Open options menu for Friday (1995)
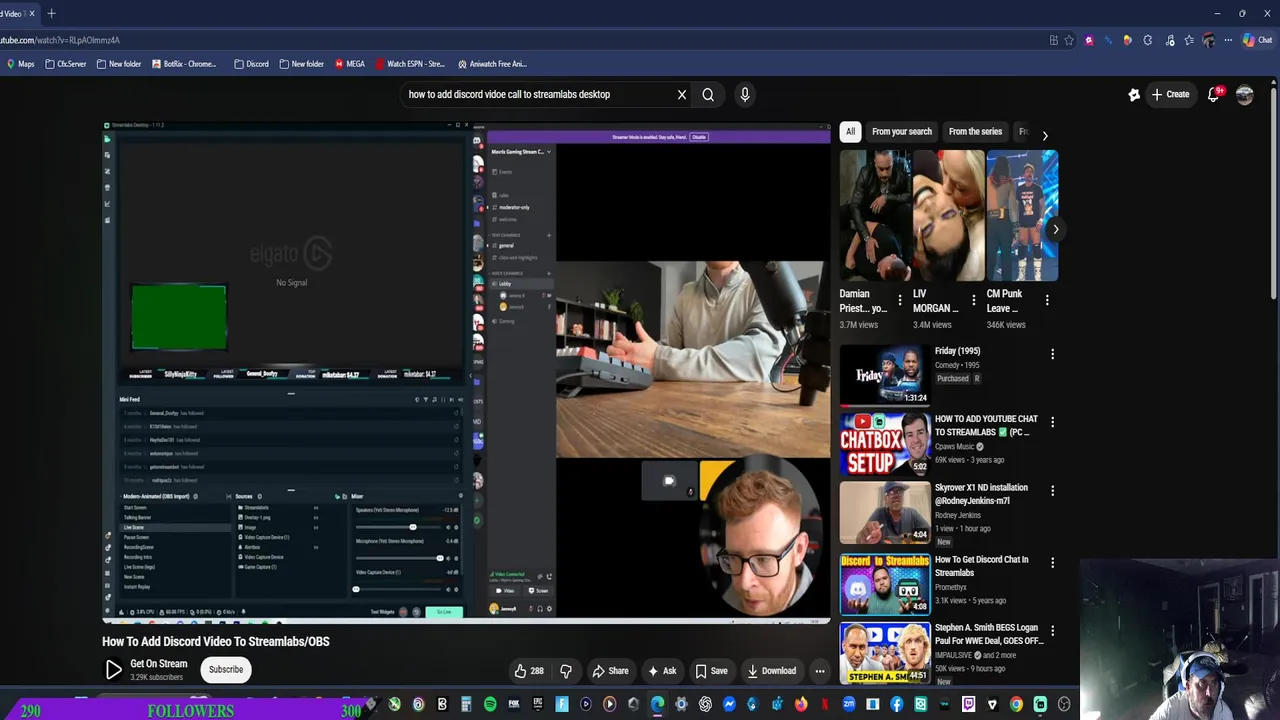Screen dimensions: 1280x720 (x=1052, y=354)
